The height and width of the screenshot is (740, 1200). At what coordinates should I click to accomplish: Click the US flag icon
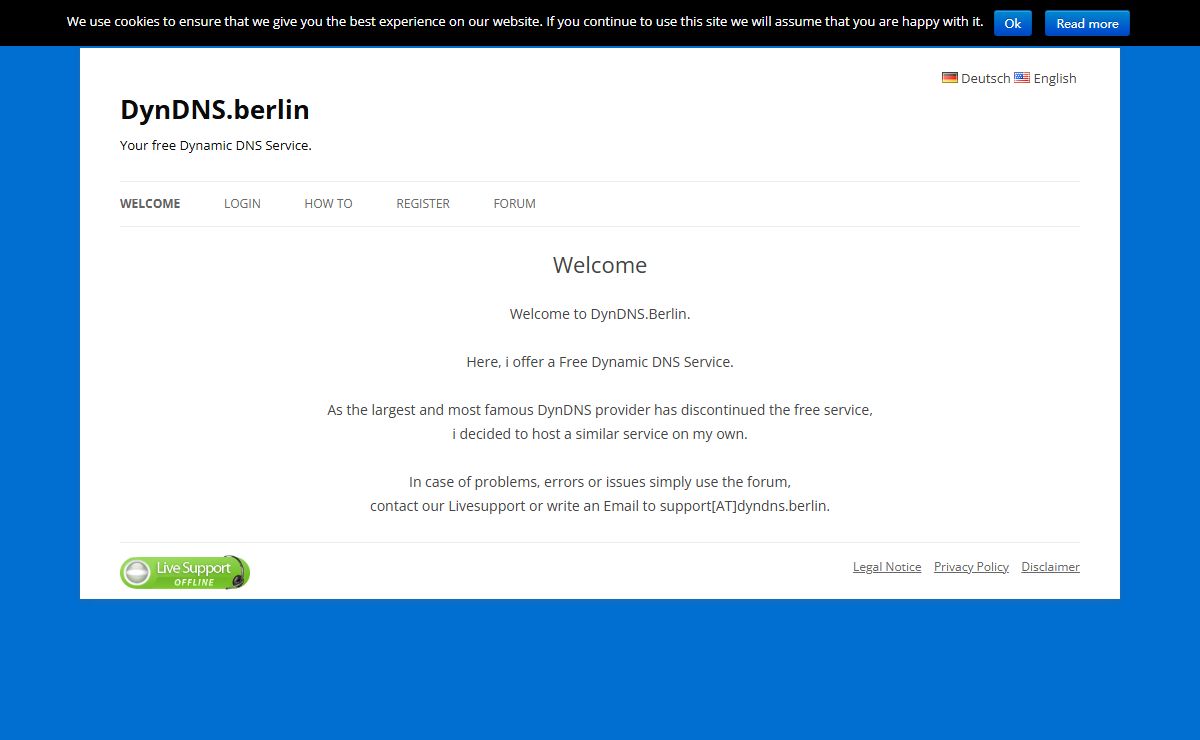point(1022,77)
